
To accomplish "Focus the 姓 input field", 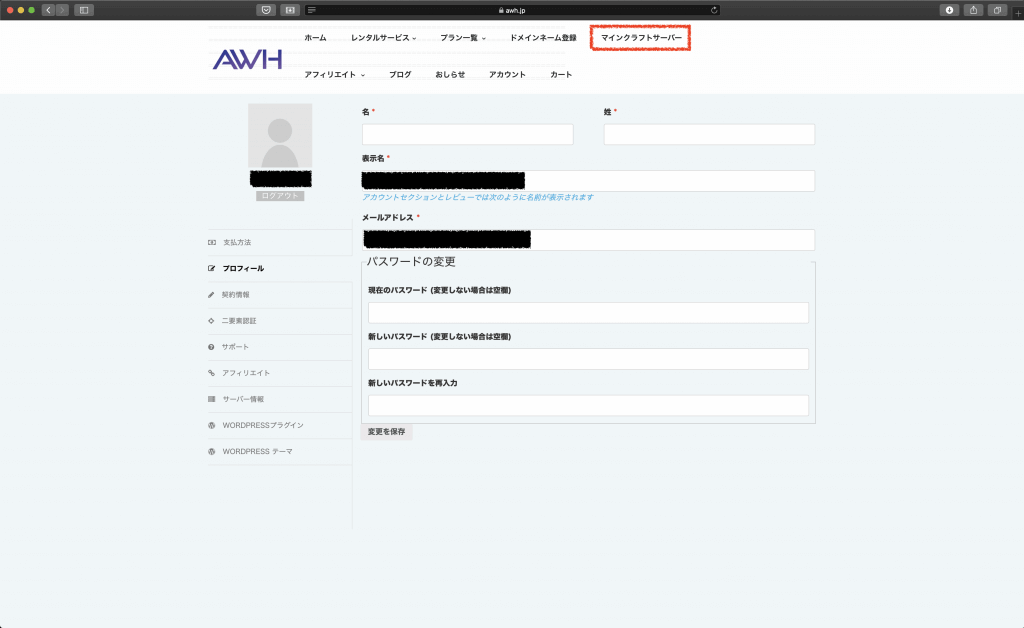I will click(x=709, y=134).
